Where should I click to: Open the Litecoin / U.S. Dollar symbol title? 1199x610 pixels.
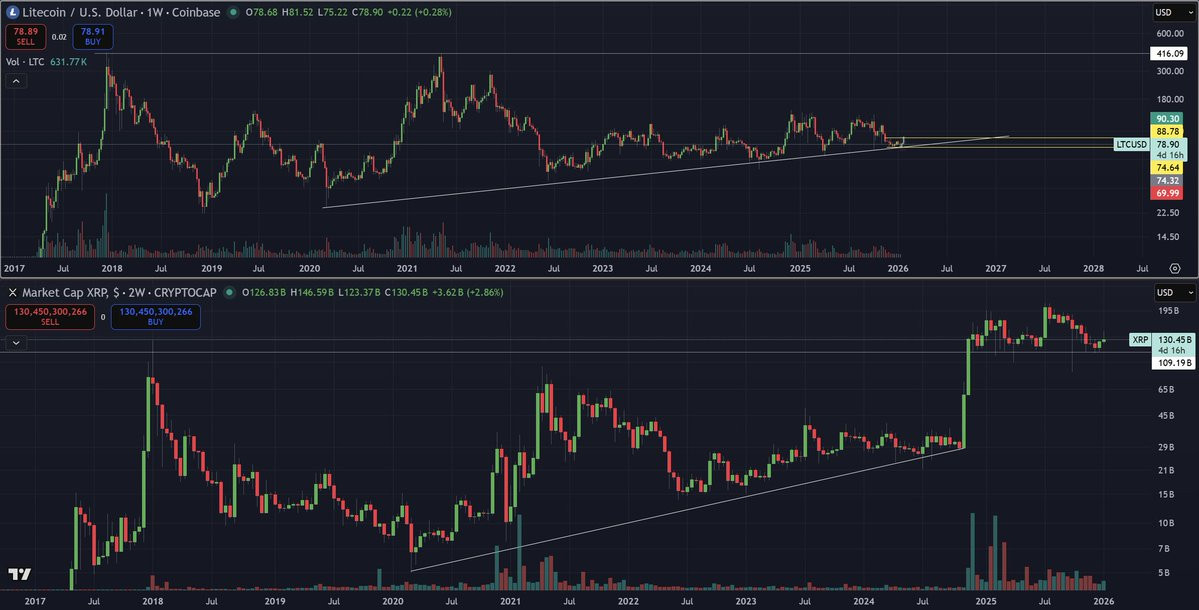coord(121,12)
